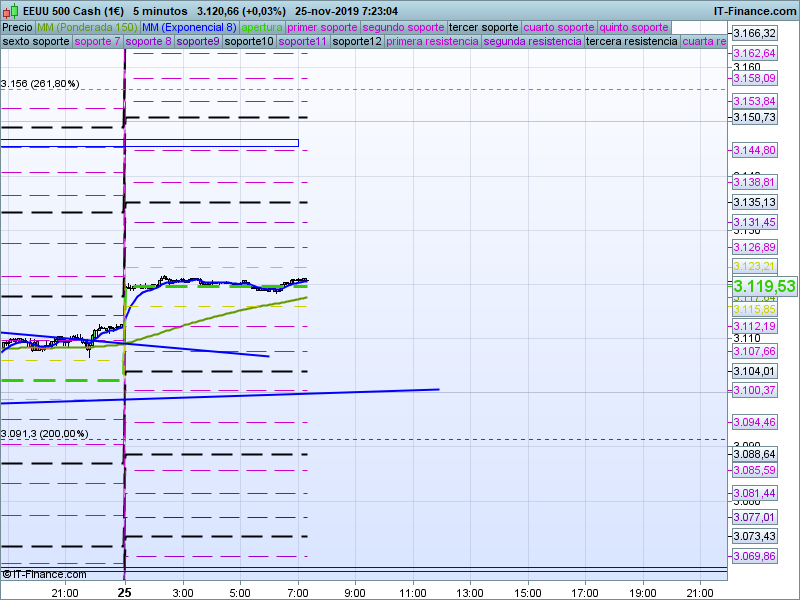Viewport: 800px width, 600px height.
Task: Select the tercer soporte label
Action: pos(483,27)
